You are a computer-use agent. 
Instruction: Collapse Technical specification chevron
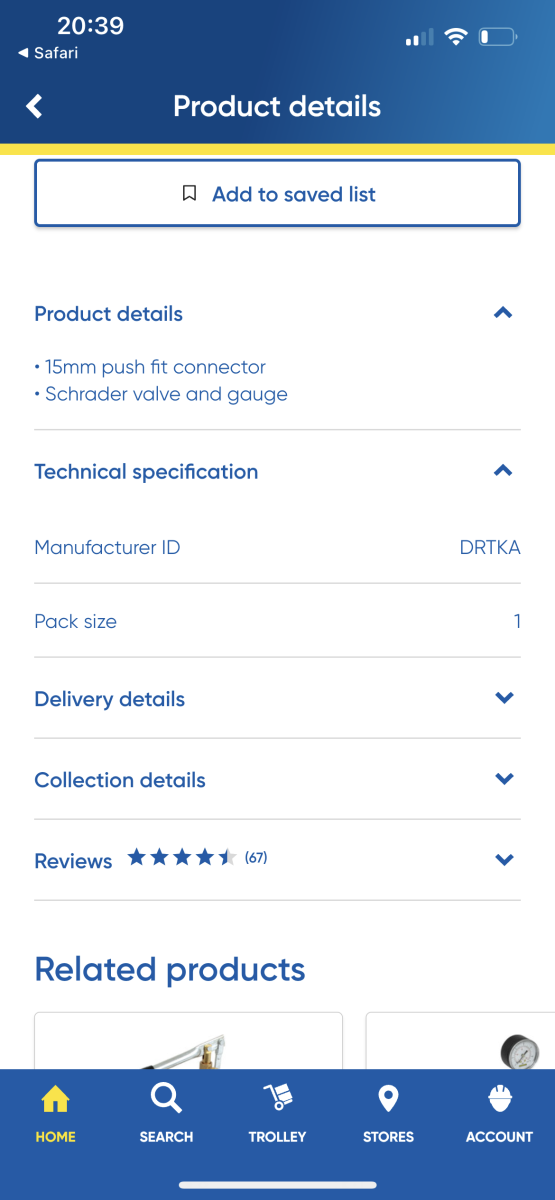click(x=503, y=471)
